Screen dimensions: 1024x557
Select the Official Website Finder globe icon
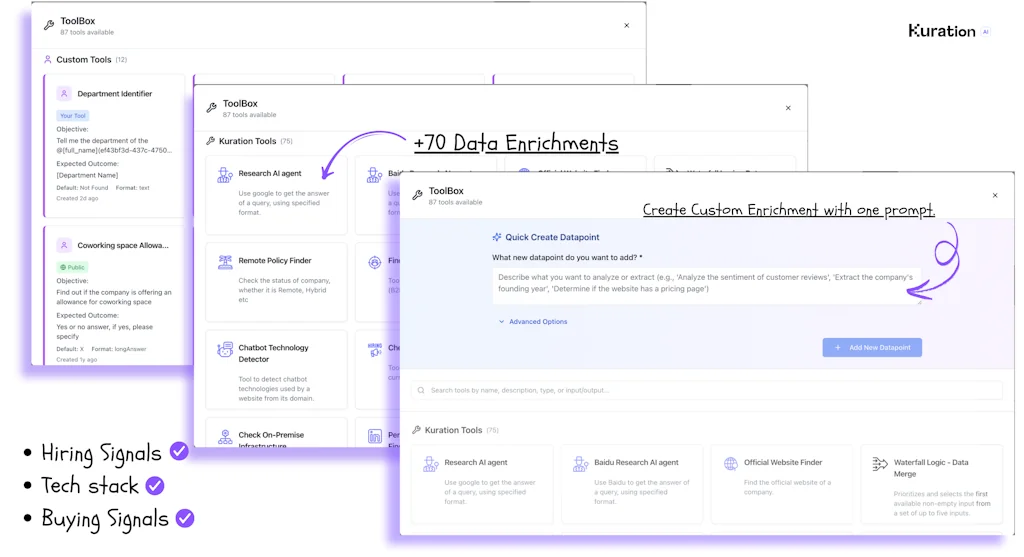click(731, 464)
